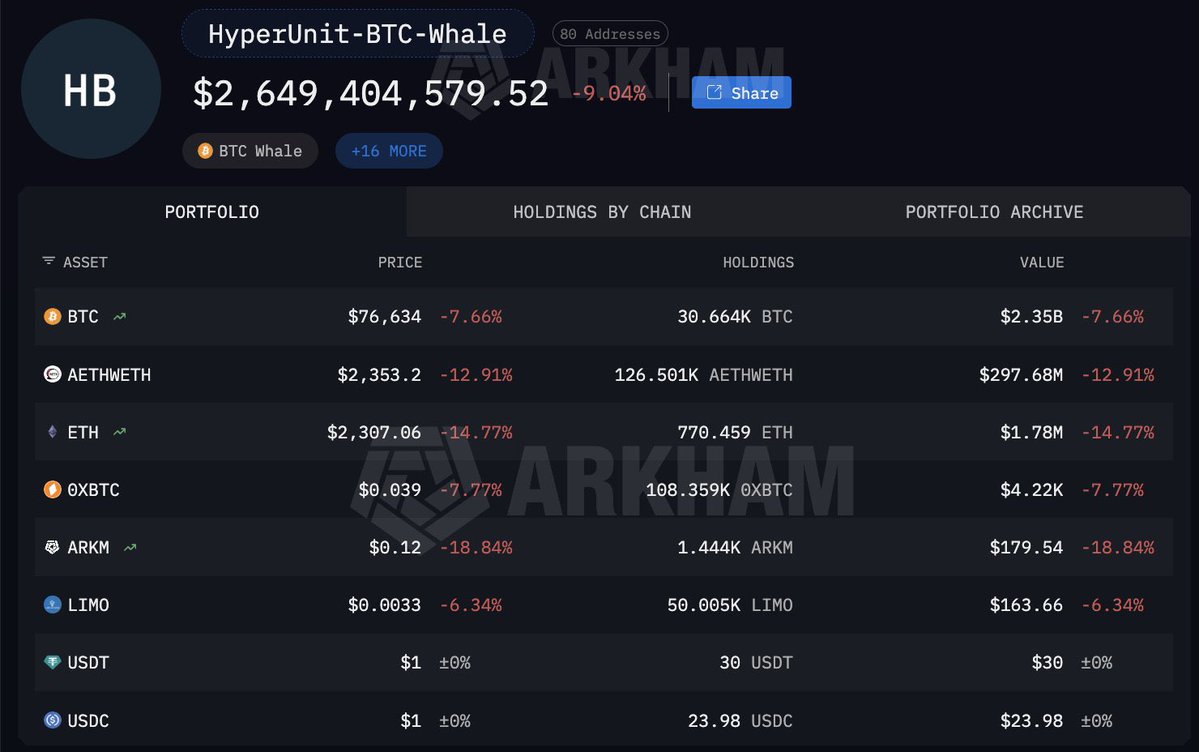This screenshot has height=752, width=1199.
Task: Expand the +16 MORE tags
Action: click(389, 151)
